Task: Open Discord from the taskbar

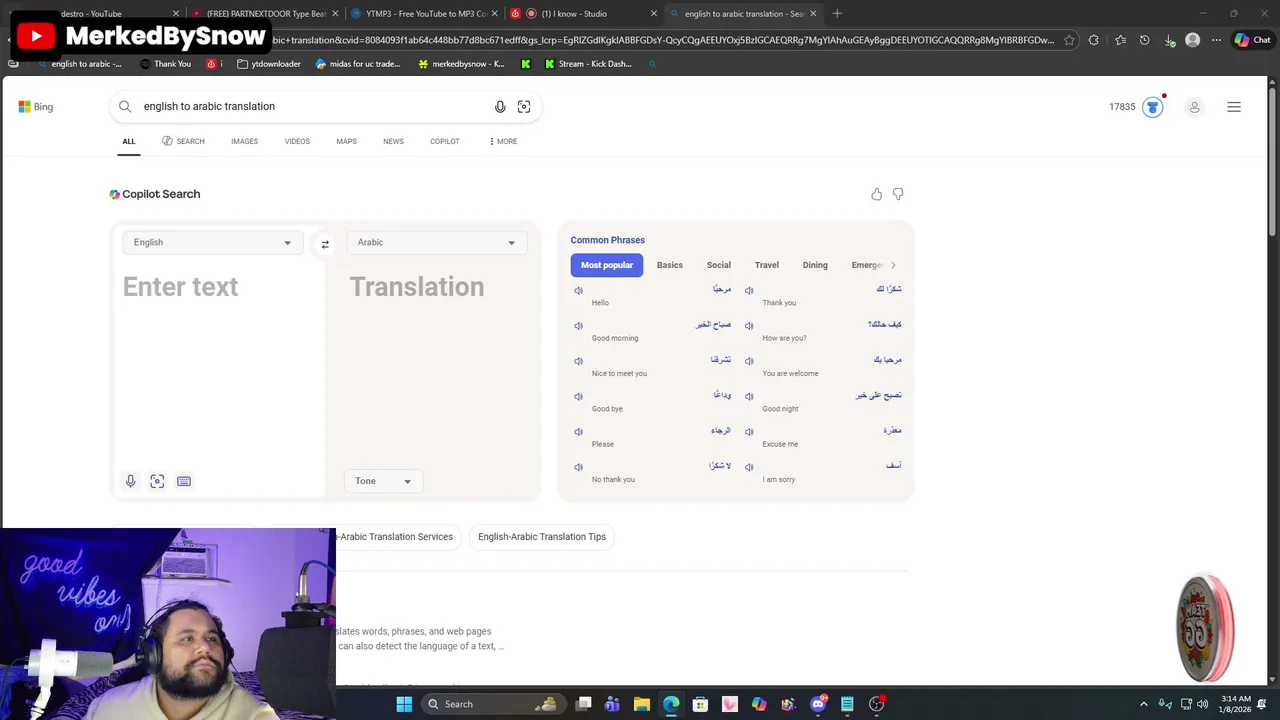Action: [x=818, y=704]
